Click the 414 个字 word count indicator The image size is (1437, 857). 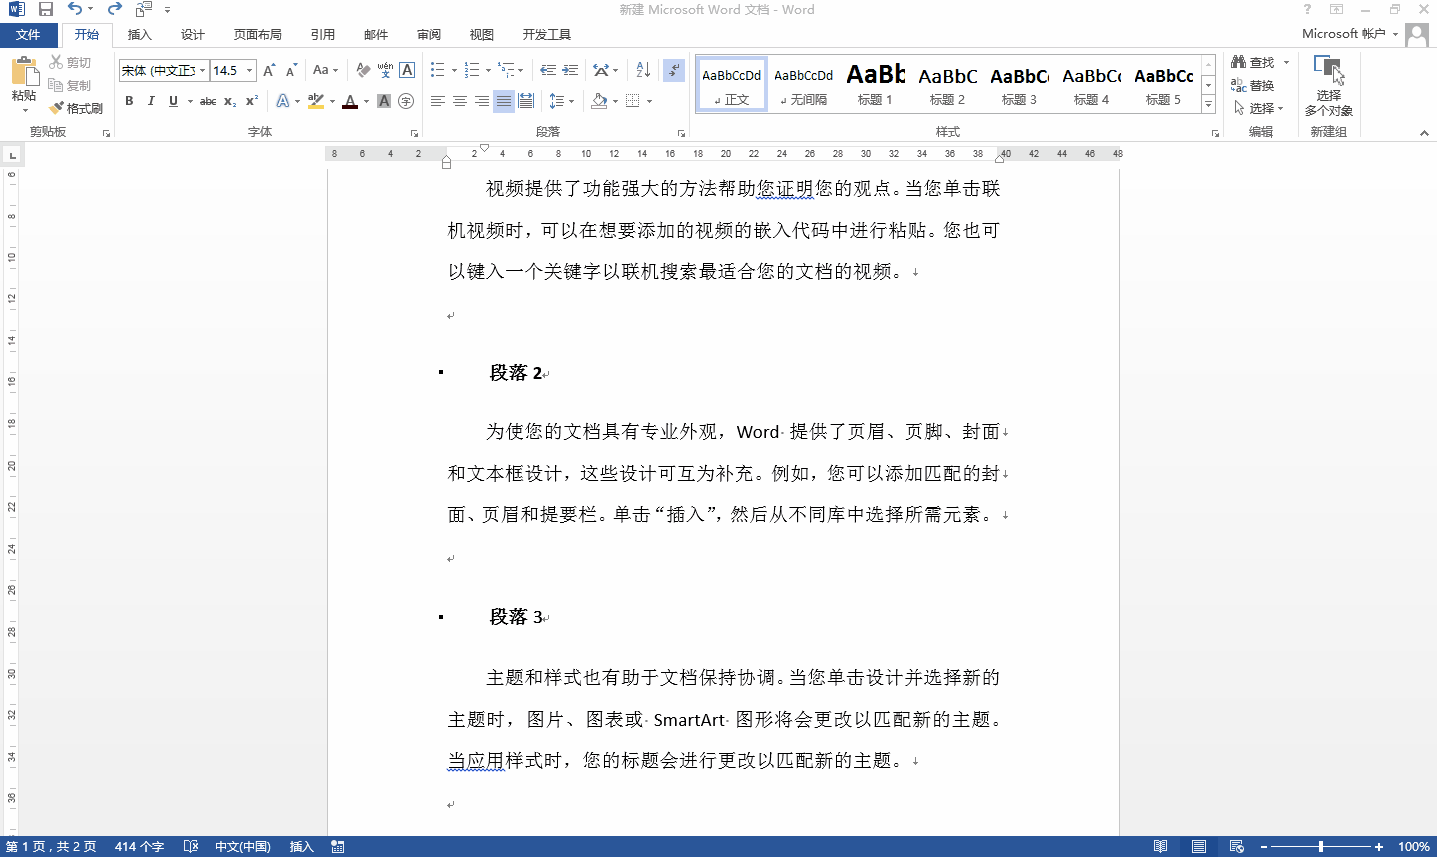pos(139,847)
